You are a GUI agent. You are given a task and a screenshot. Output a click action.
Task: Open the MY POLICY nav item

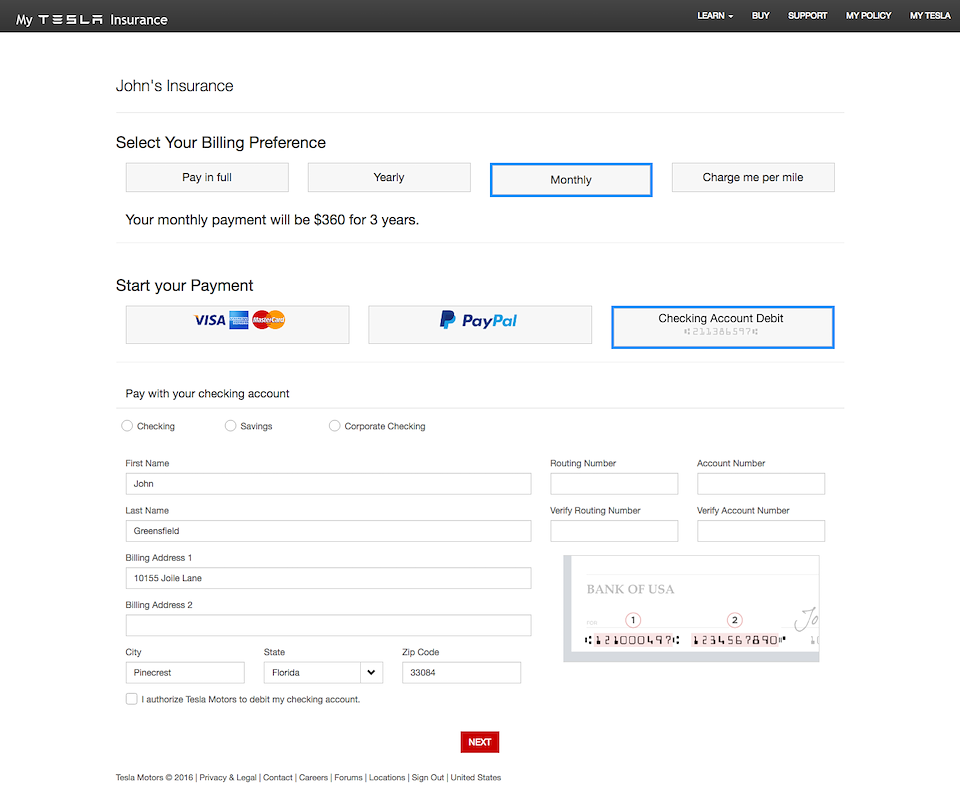[x=868, y=16]
